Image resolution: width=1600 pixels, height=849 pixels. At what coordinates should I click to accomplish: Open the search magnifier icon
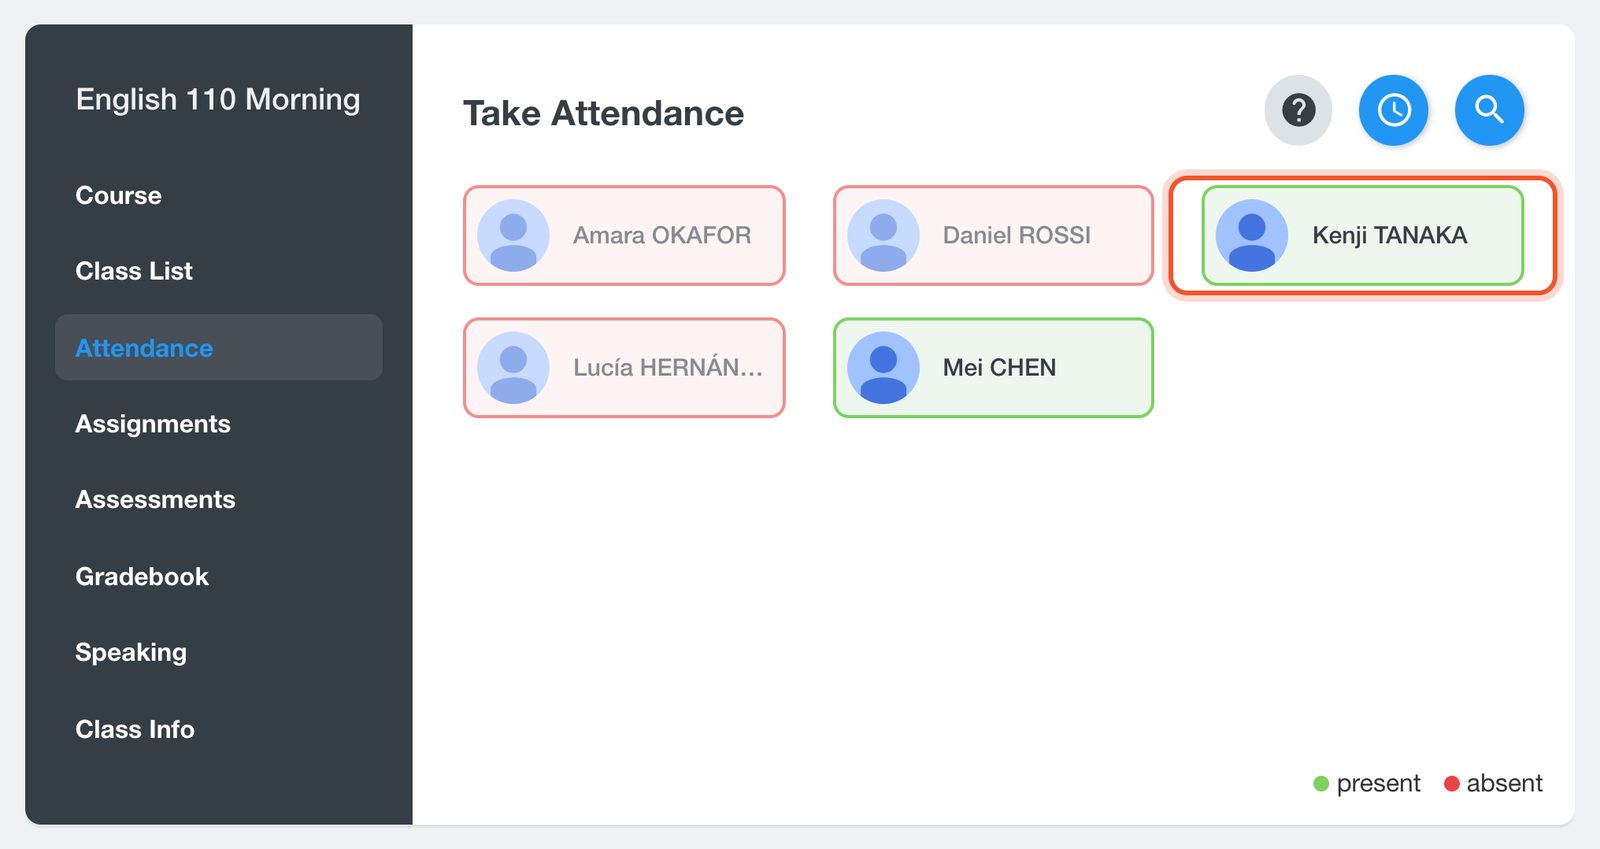tap(1490, 110)
